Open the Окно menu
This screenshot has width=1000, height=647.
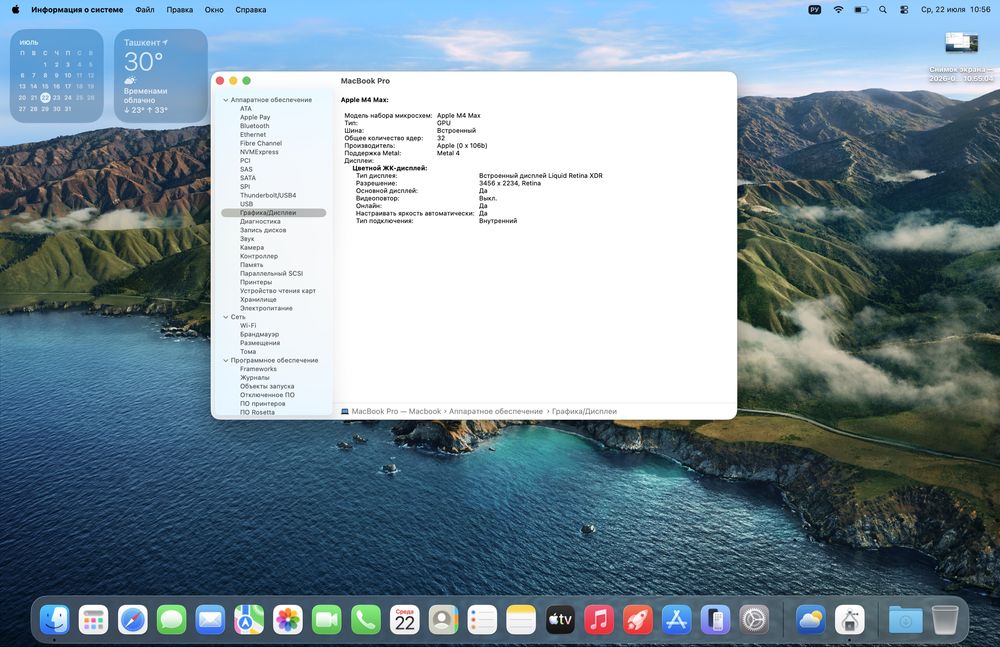214,10
